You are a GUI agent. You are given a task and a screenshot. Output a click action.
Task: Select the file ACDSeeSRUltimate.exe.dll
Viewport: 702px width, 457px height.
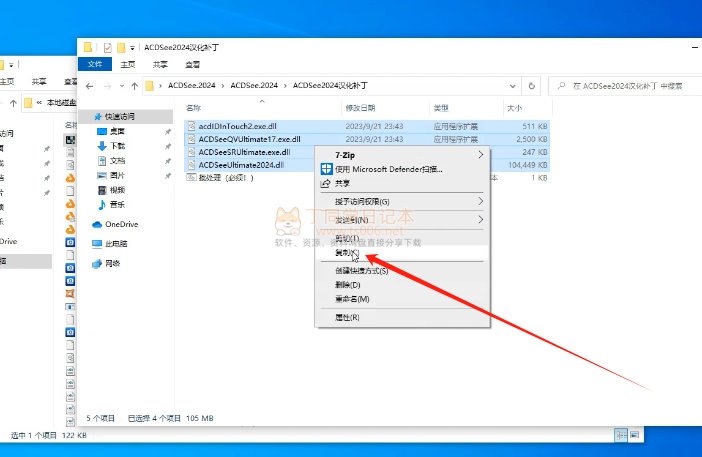click(x=244, y=152)
